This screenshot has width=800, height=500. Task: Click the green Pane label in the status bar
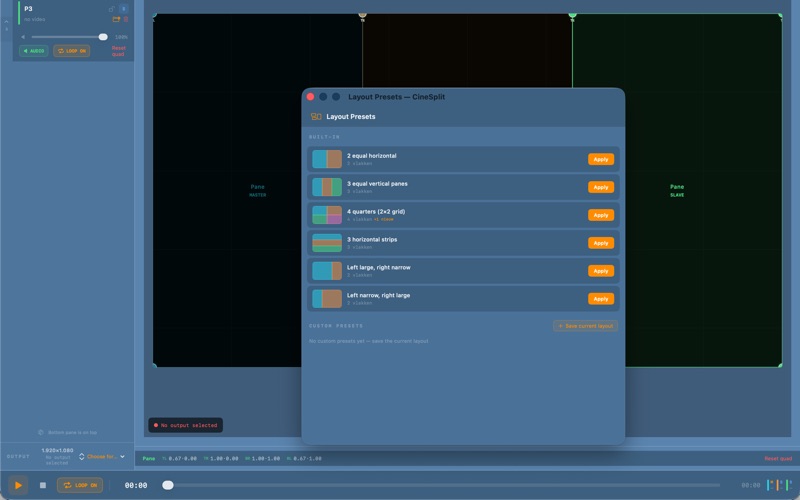pos(148,459)
